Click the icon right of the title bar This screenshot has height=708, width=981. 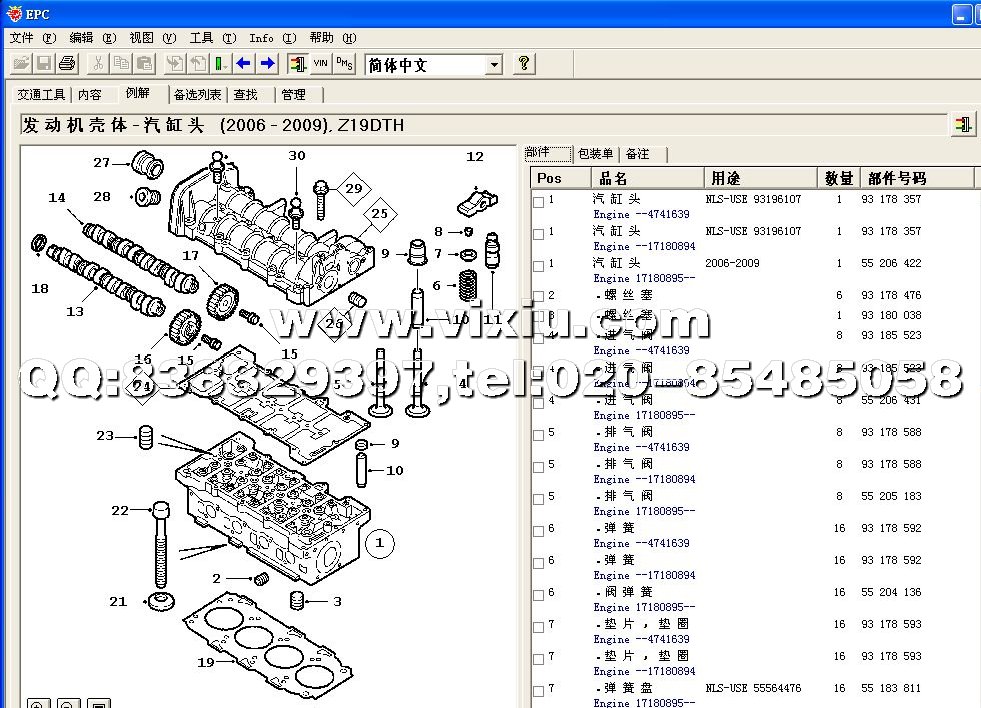[x=963, y=125]
